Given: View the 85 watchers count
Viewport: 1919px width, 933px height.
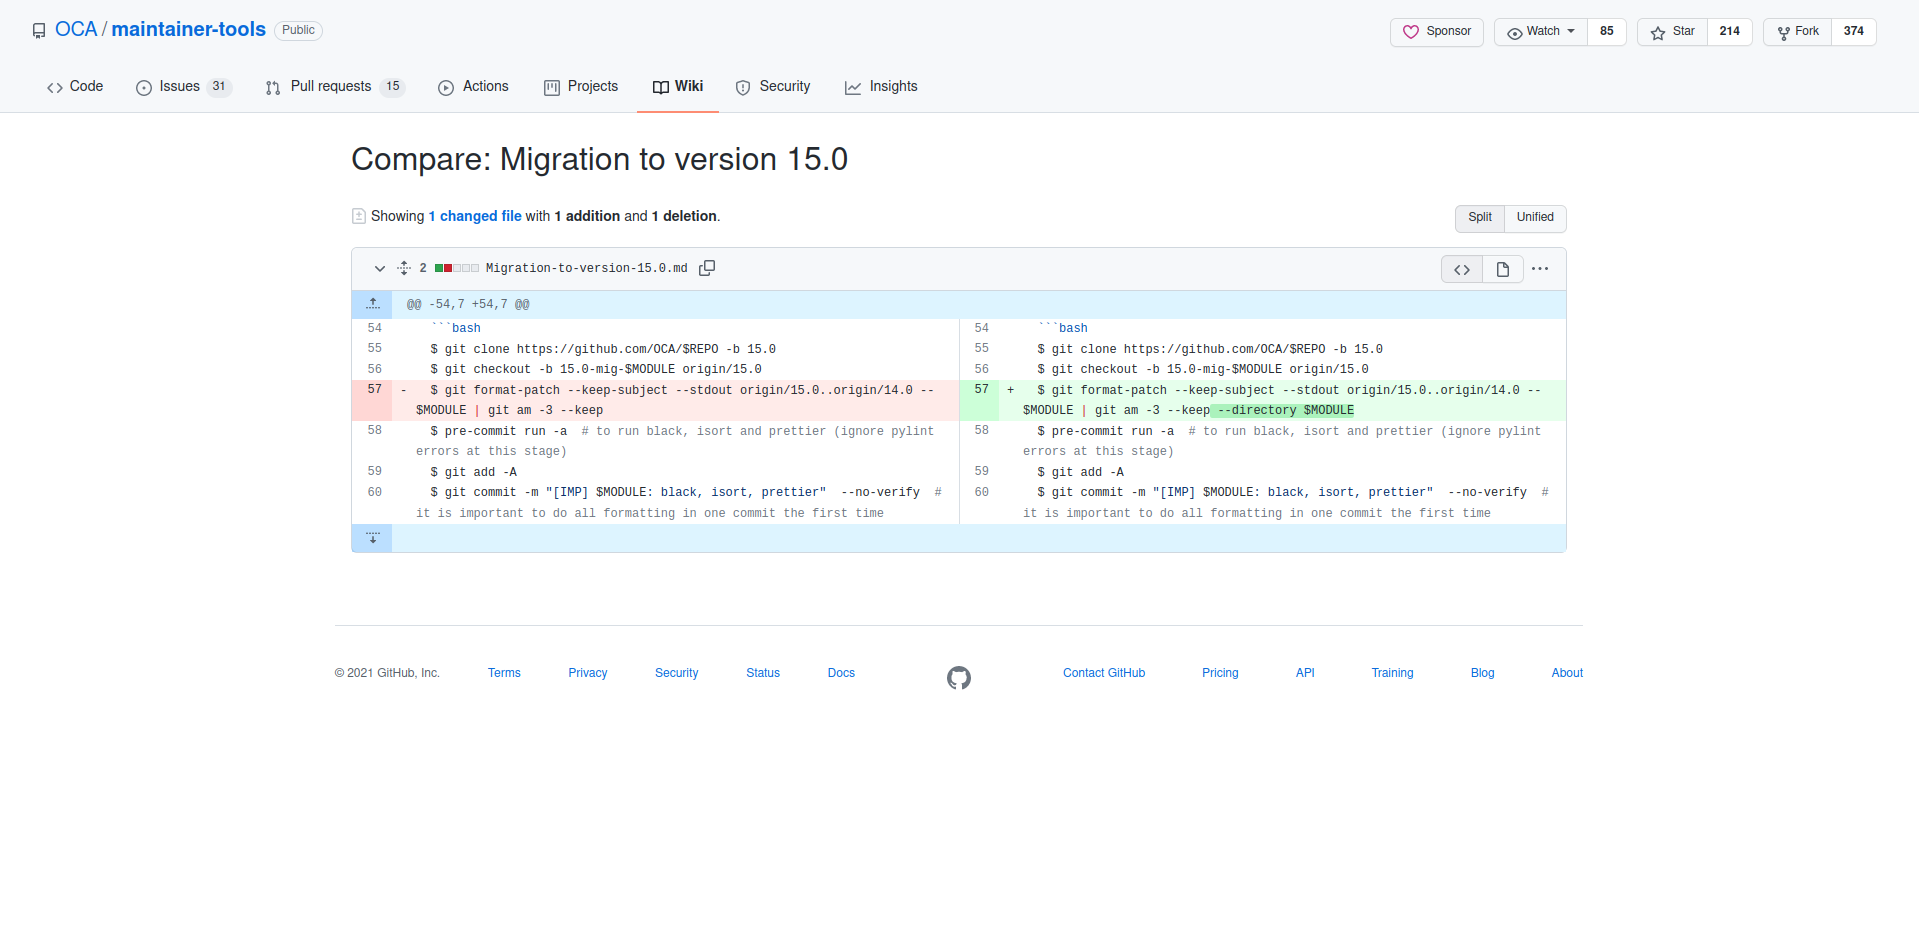Looking at the screenshot, I should 1607,32.
